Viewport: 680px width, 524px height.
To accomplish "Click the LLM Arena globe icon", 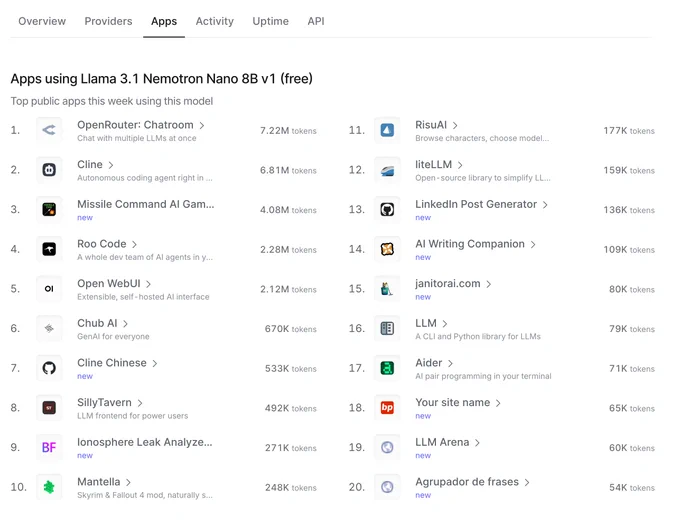I will pyautogui.click(x=387, y=447).
